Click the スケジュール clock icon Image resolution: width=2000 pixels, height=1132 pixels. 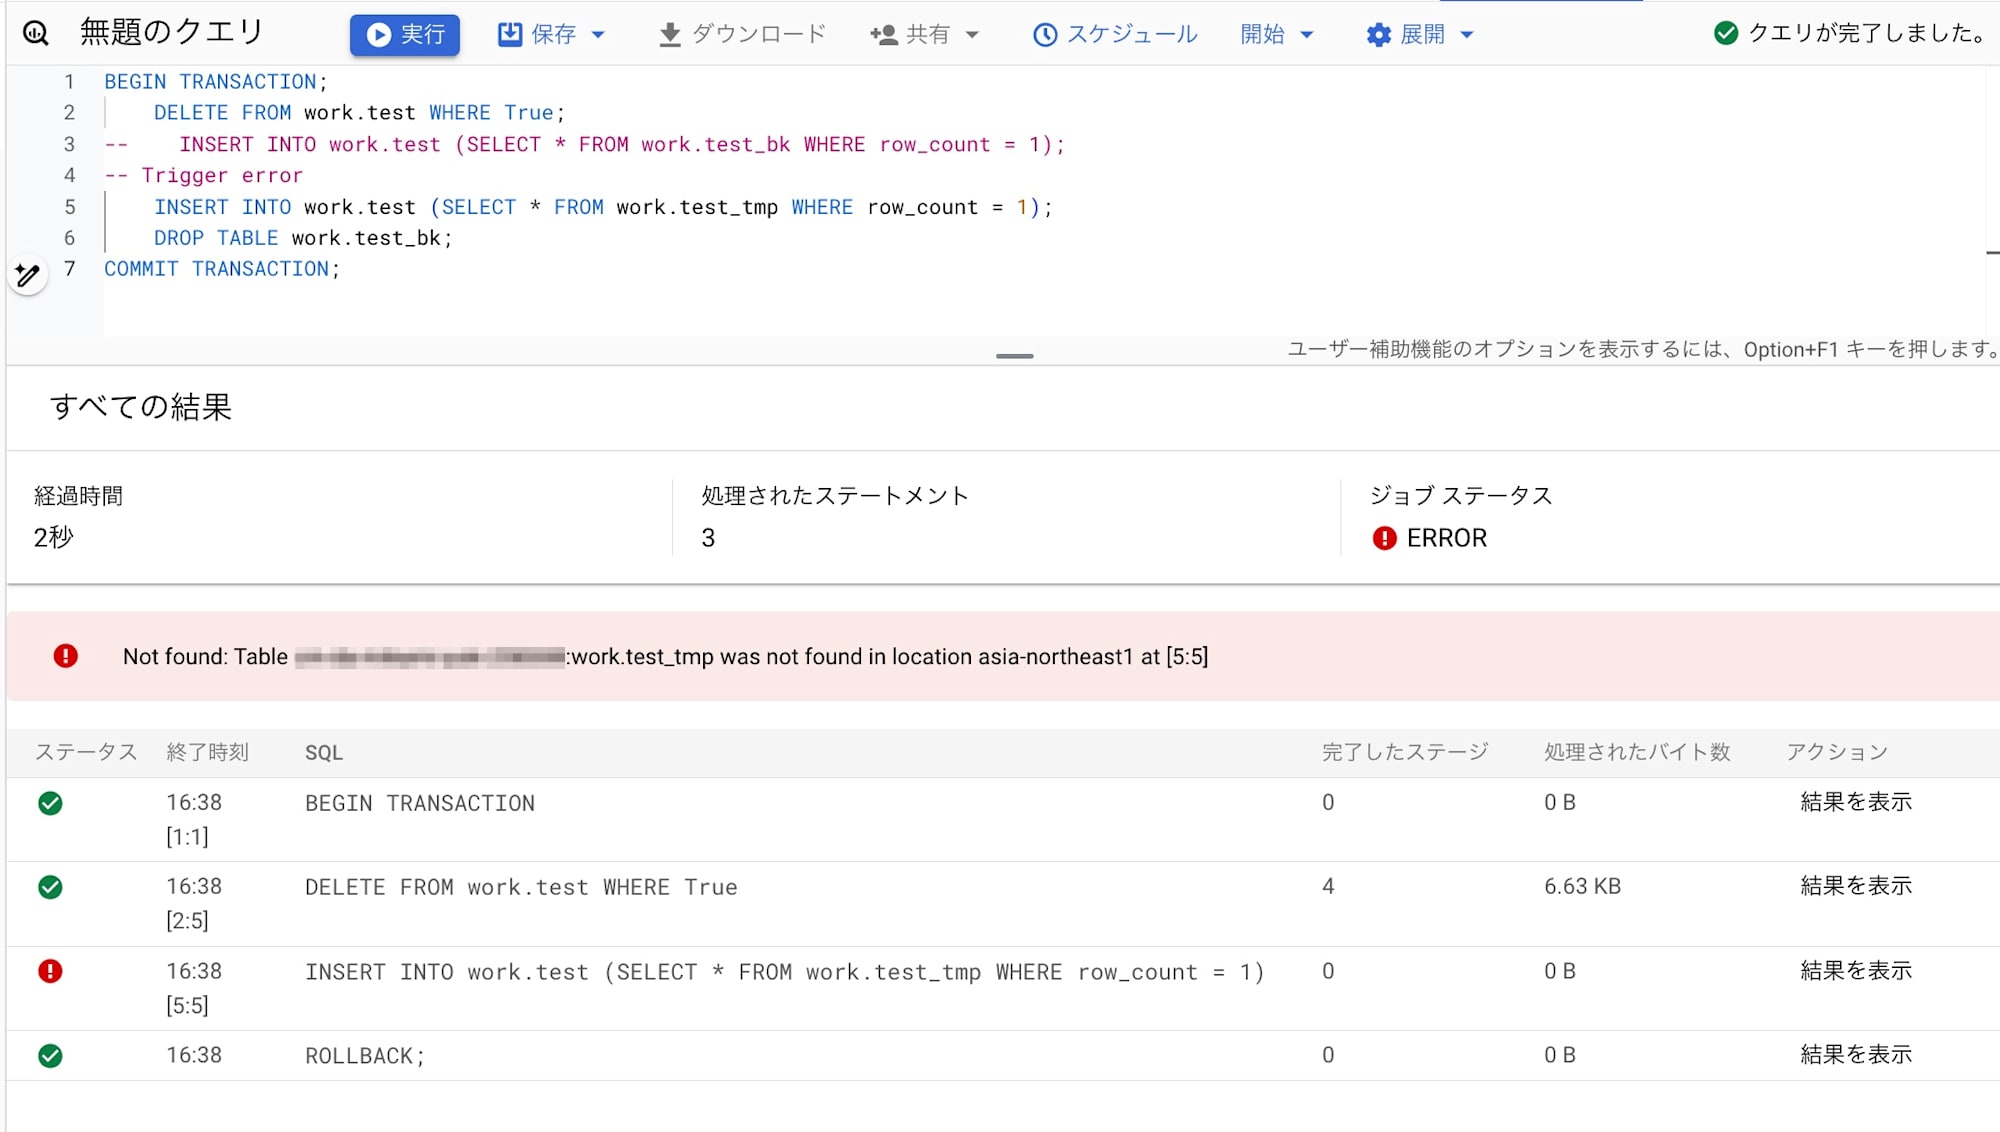click(1045, 35)
